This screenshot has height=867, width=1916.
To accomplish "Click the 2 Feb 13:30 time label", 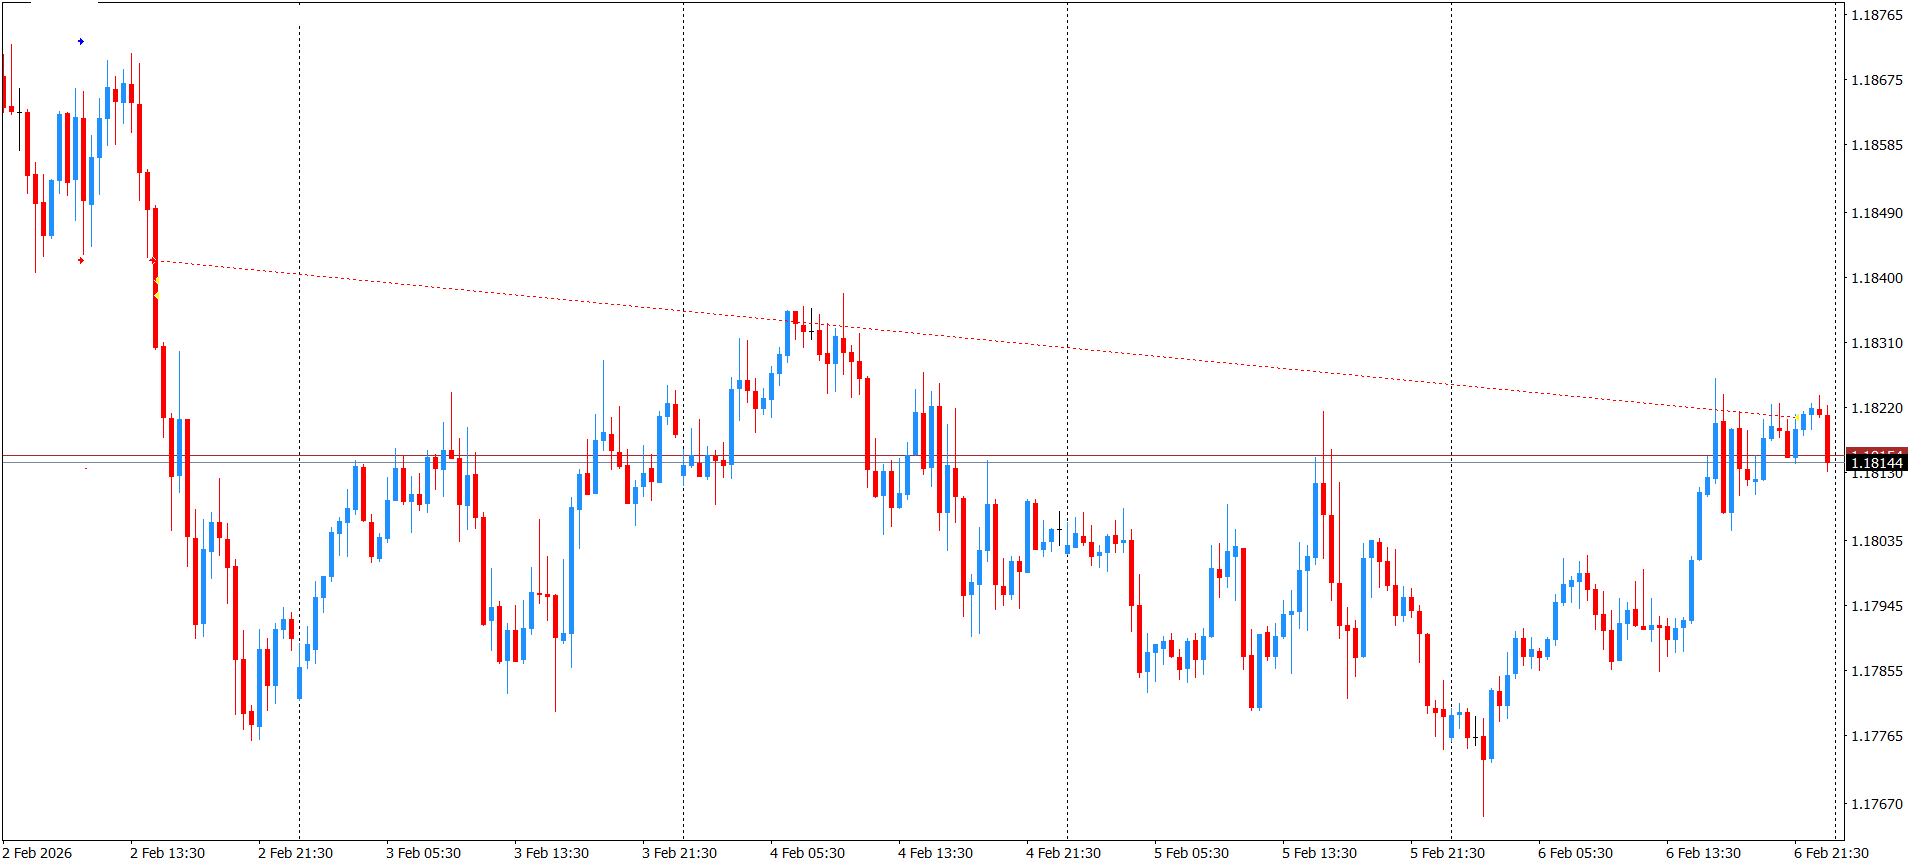I will [x=167, y=853].
